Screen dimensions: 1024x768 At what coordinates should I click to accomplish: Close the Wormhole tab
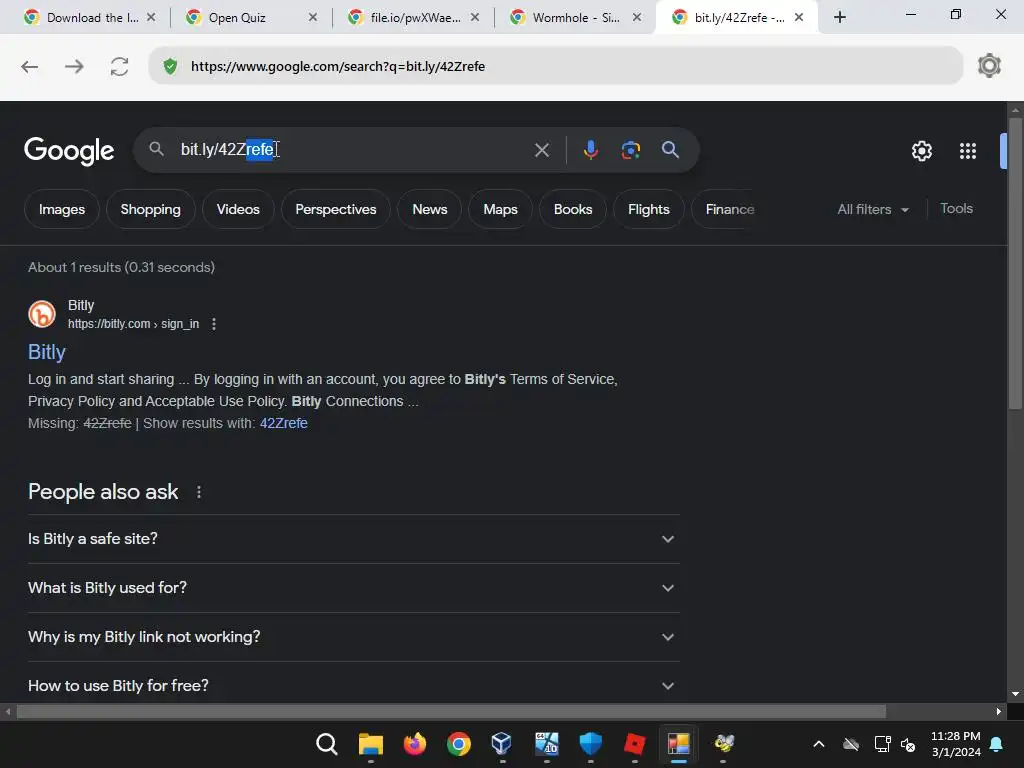tap(637, 18)
